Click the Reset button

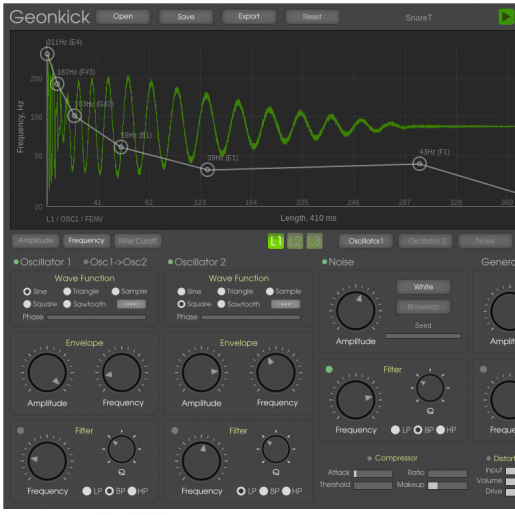click(312, 17)
